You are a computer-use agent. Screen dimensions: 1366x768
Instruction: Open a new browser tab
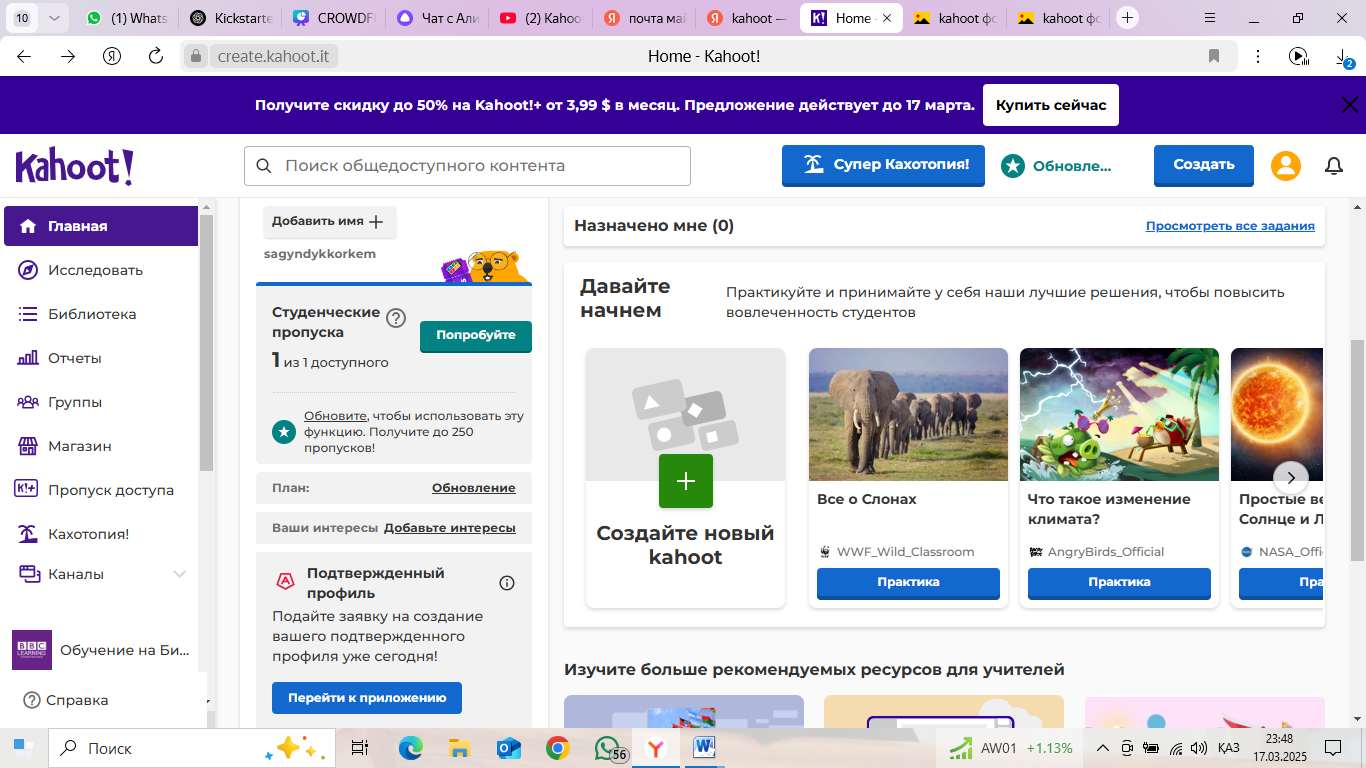[1128, 18]
